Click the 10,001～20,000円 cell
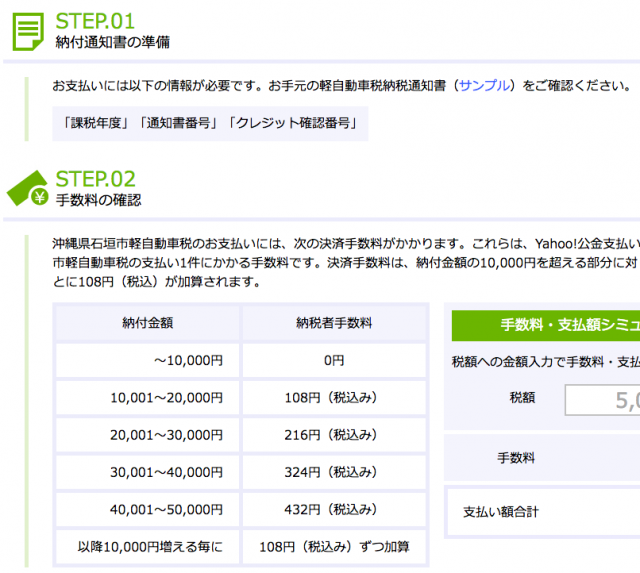Viewport: 640px width, 573px height. (x=147, y=398)
